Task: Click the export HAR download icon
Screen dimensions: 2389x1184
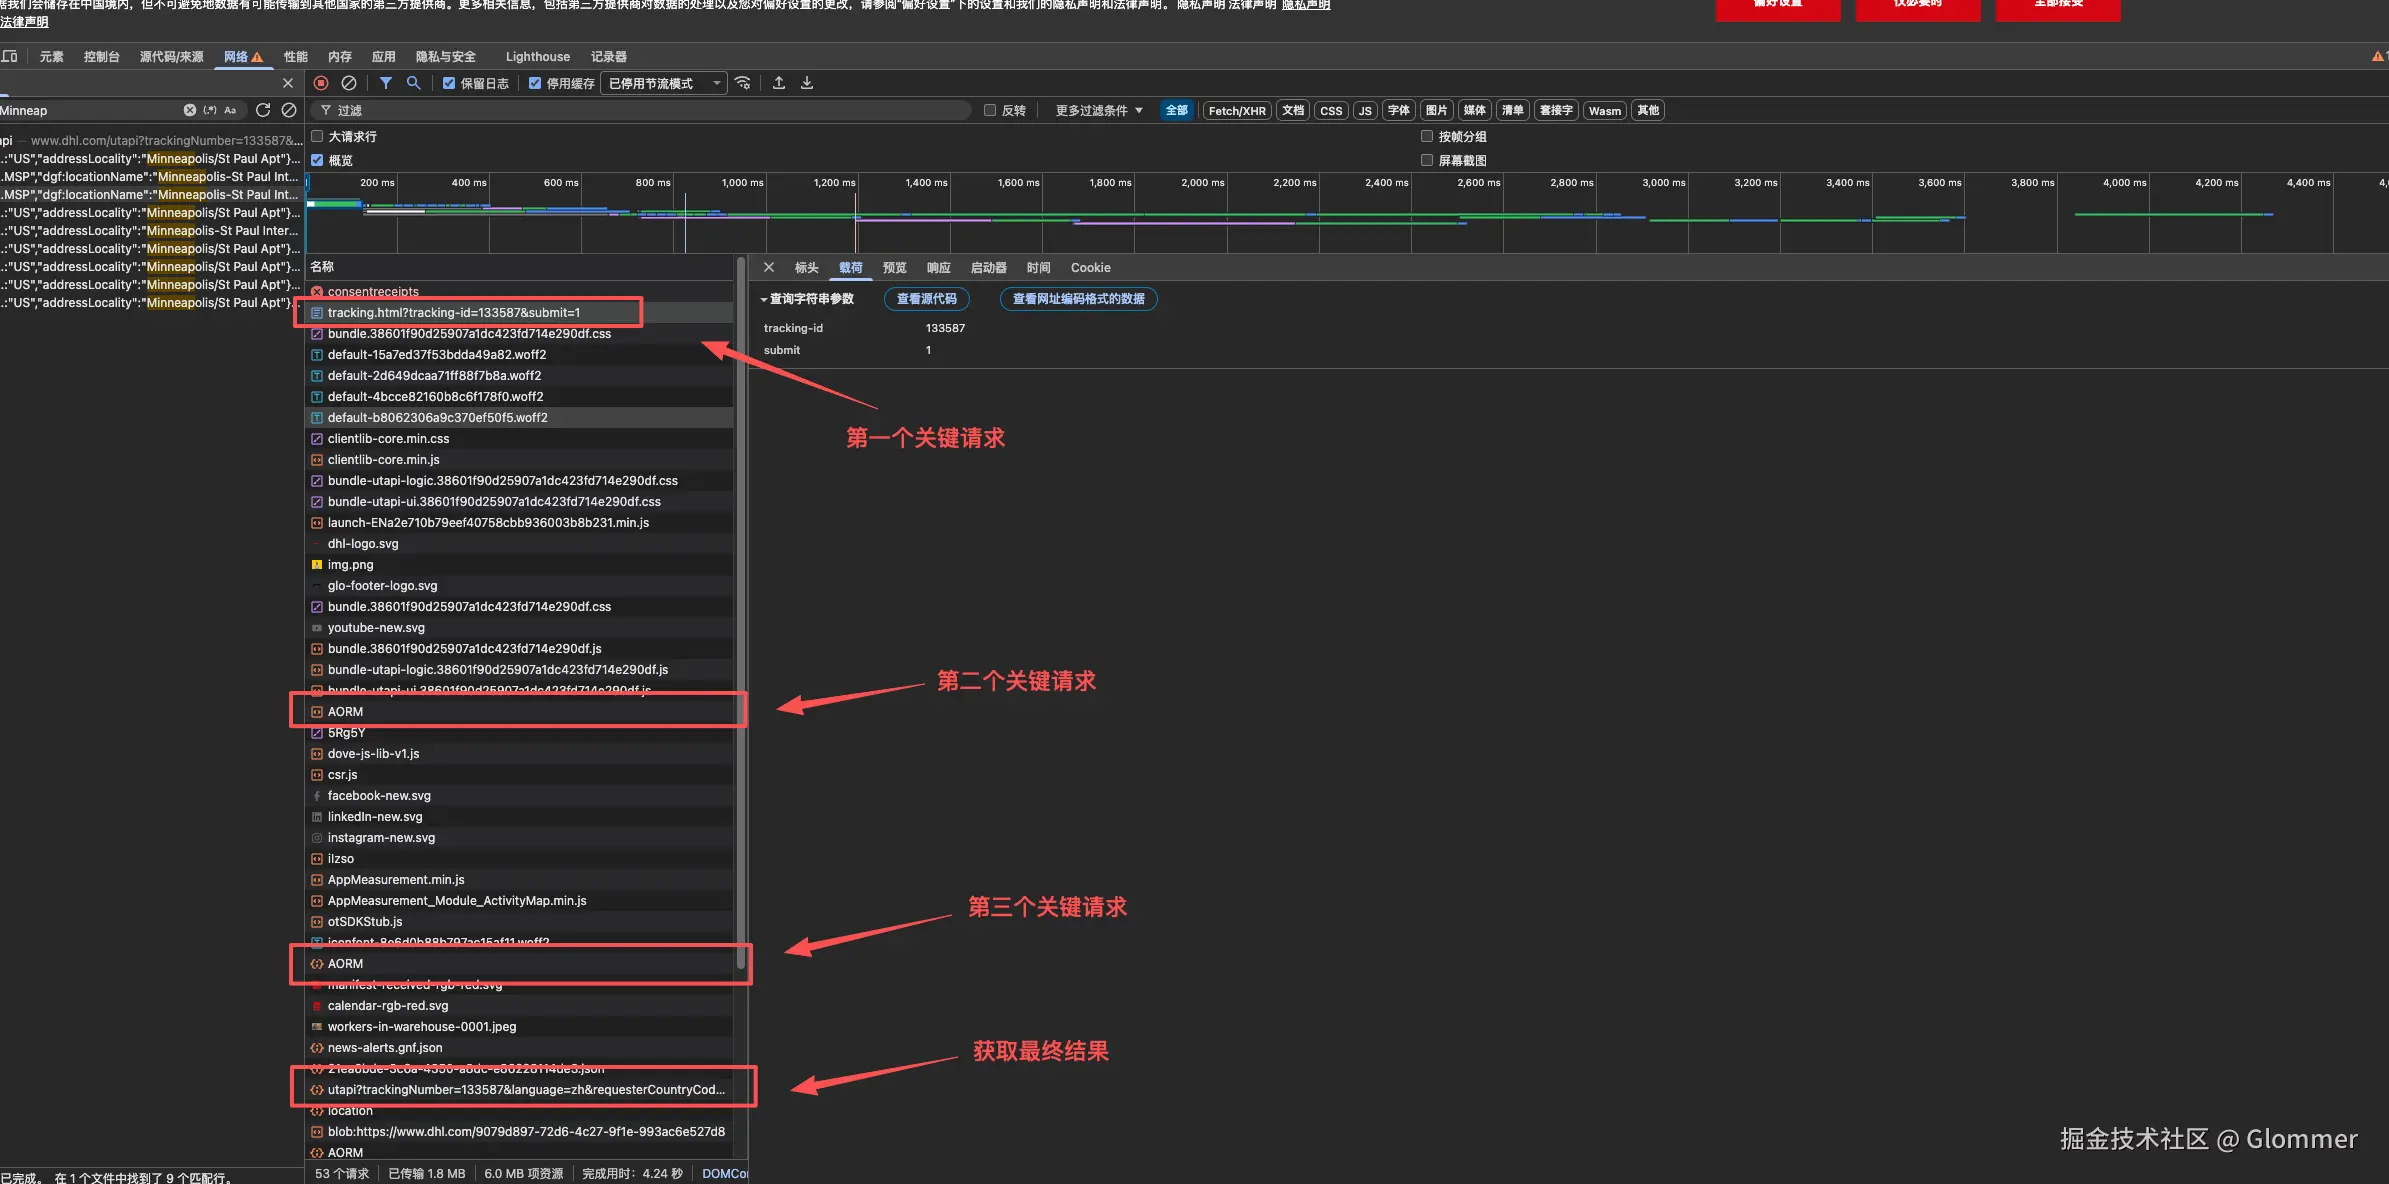Action: coord(807,83)
